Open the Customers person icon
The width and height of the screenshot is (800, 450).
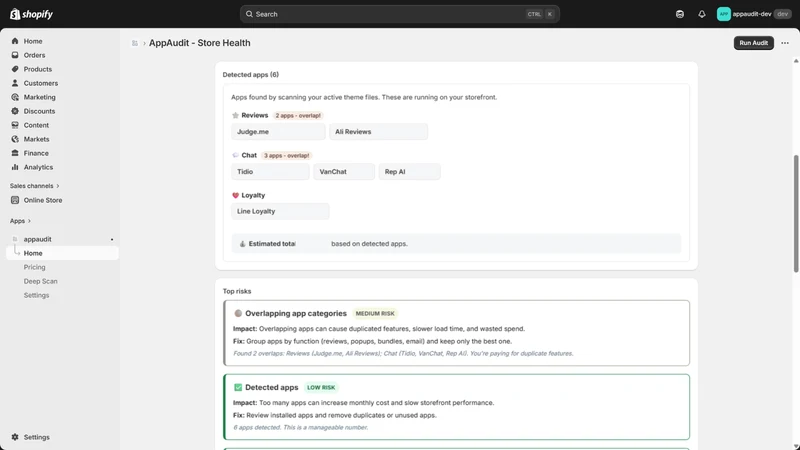15,83
